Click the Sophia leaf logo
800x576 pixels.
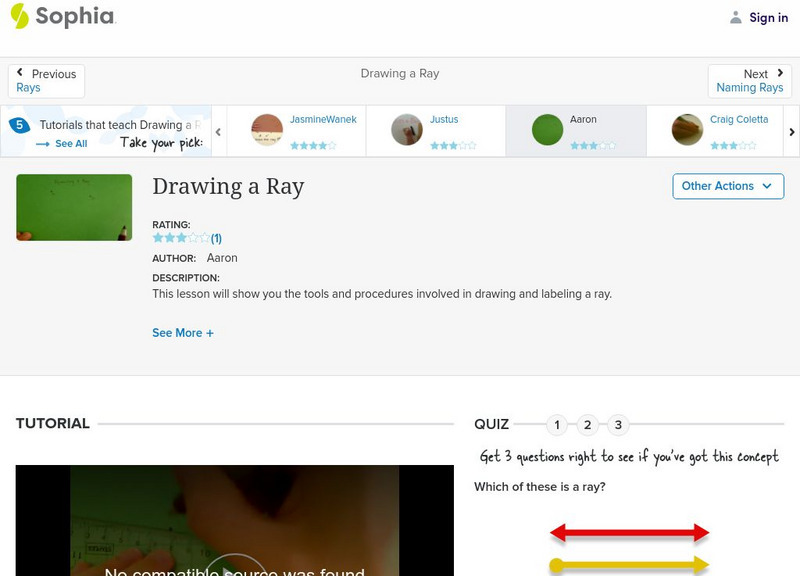(x=19, y=17)
